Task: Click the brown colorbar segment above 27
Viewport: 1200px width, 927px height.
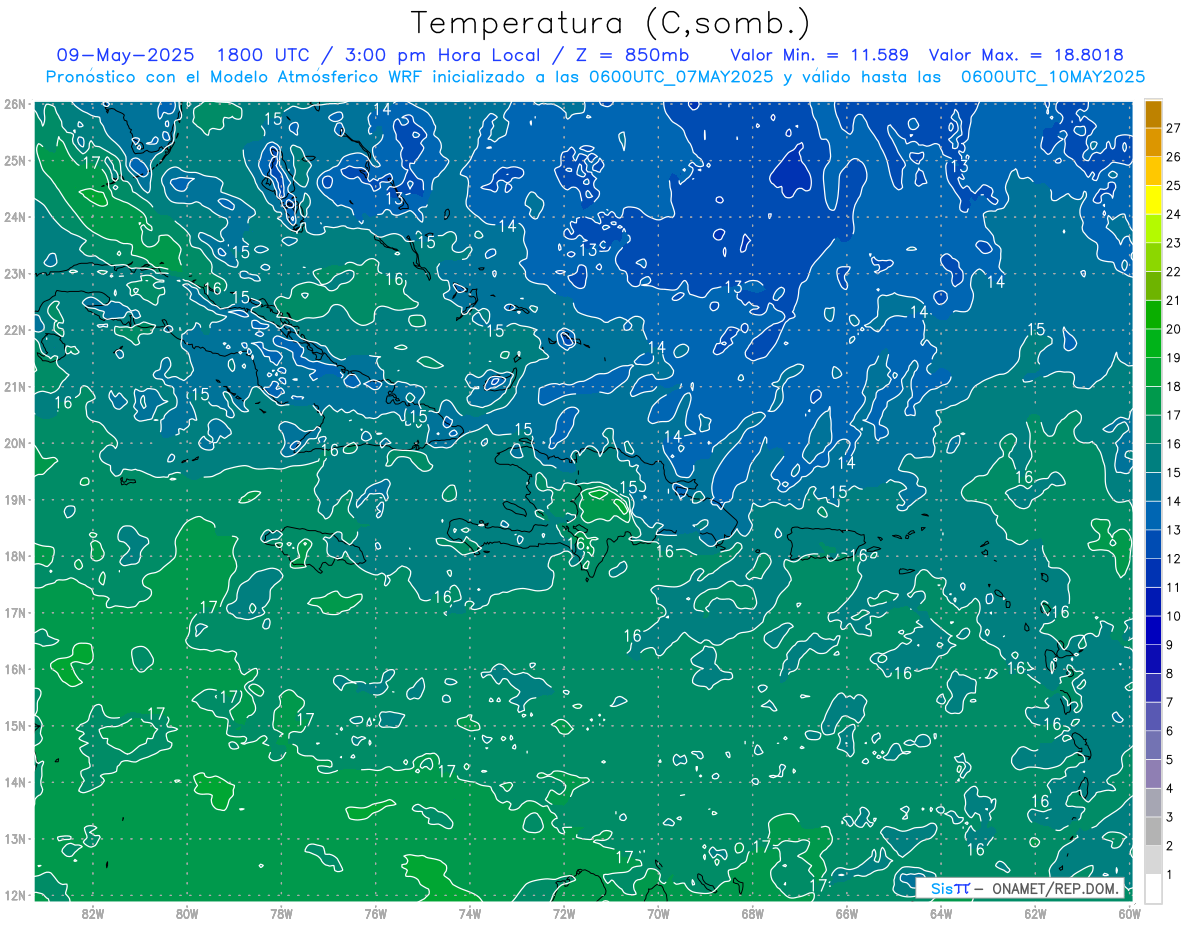Action: pos(1154,114)
